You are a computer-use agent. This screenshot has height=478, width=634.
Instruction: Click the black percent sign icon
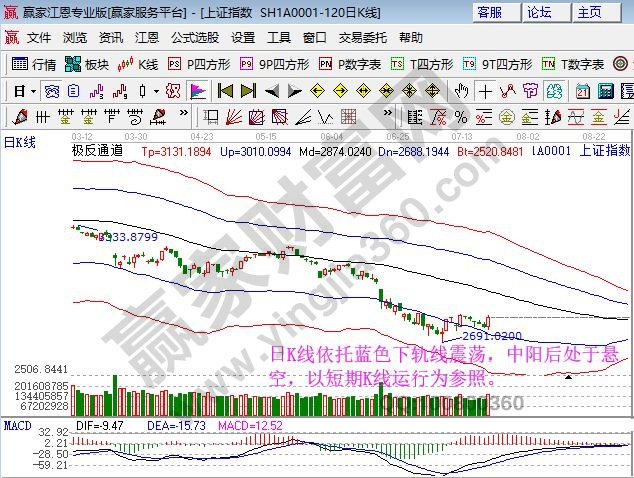(461, 117)
